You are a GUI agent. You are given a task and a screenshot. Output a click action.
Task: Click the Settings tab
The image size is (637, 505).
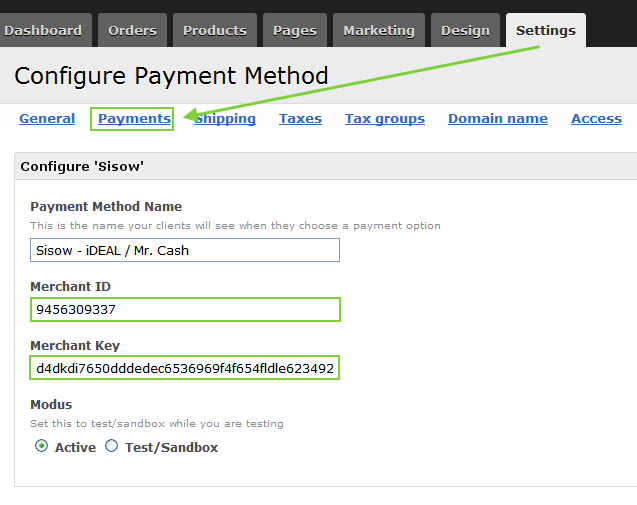(x=546, y=30)
